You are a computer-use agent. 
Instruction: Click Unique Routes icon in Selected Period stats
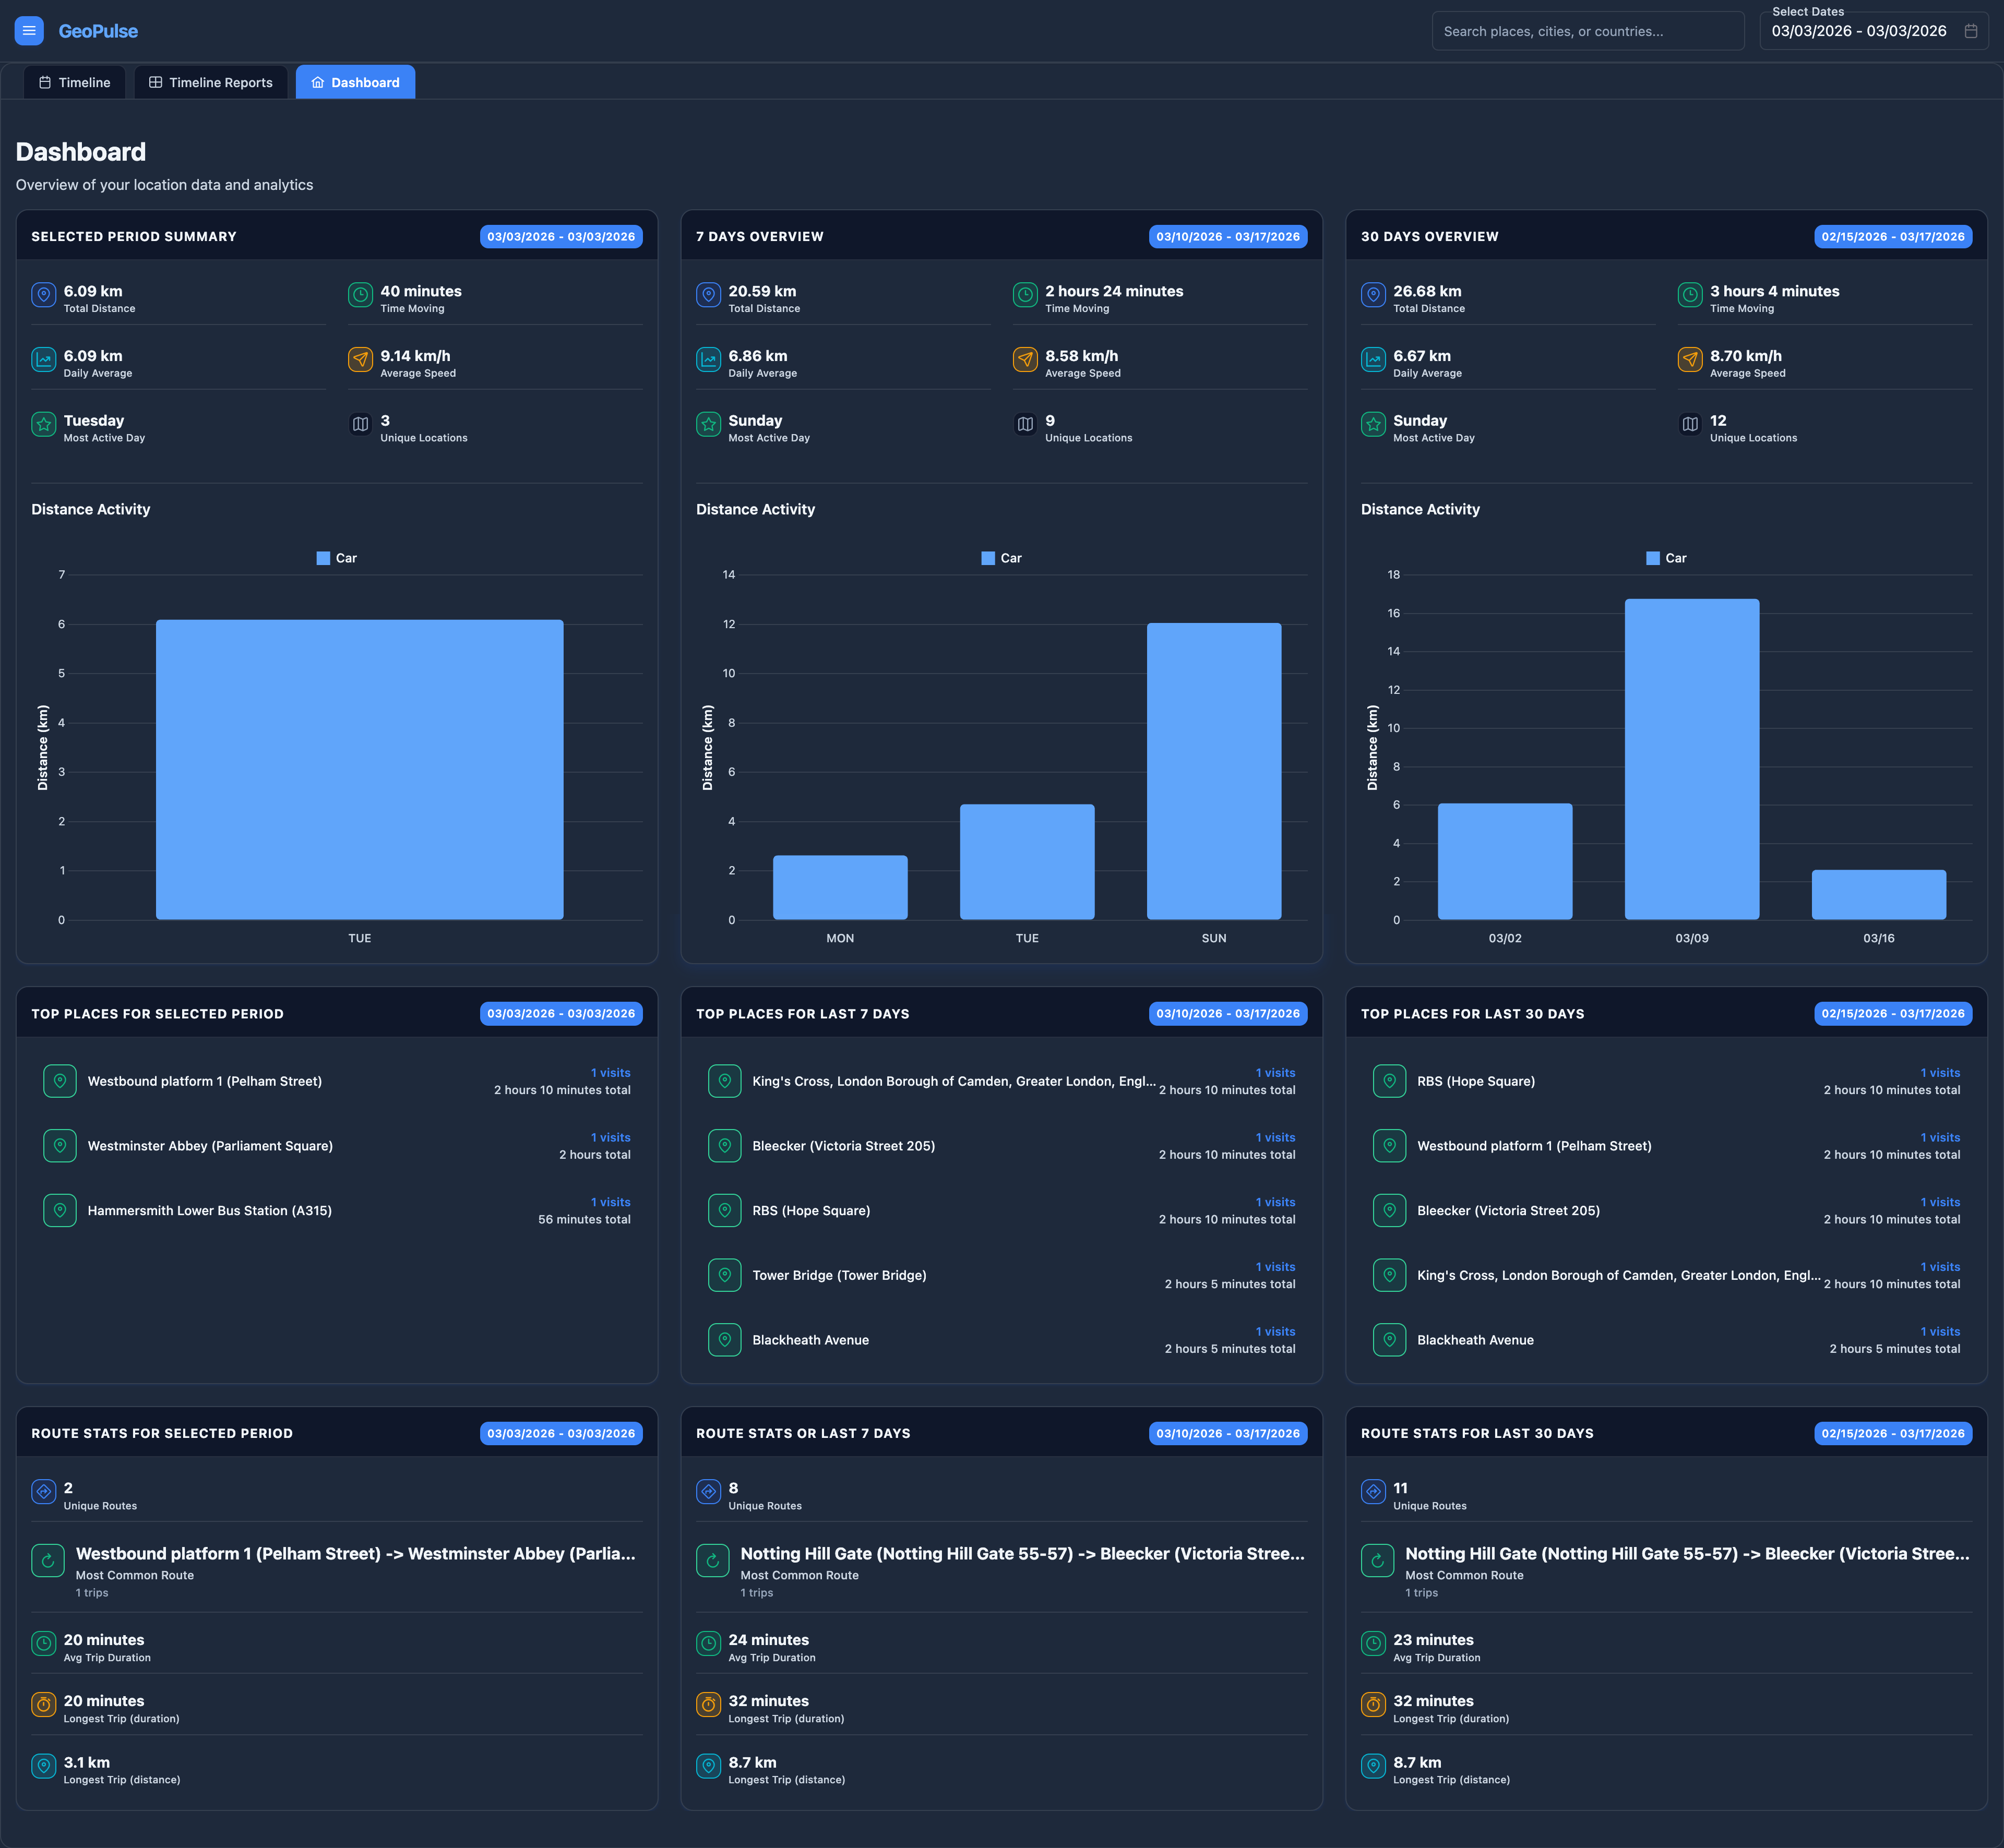coord(44,1492)
